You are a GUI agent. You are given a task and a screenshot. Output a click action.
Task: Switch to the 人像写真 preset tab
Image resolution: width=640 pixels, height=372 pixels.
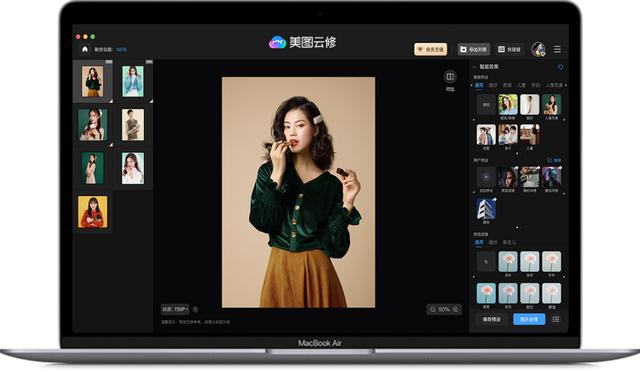pos(554,85)
